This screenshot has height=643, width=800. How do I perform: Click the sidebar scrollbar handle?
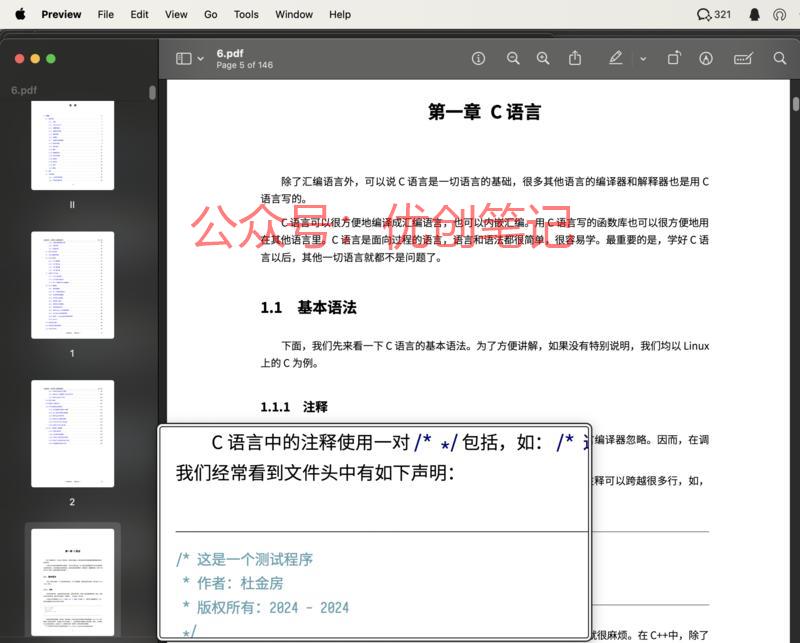[x=152, y=92]
